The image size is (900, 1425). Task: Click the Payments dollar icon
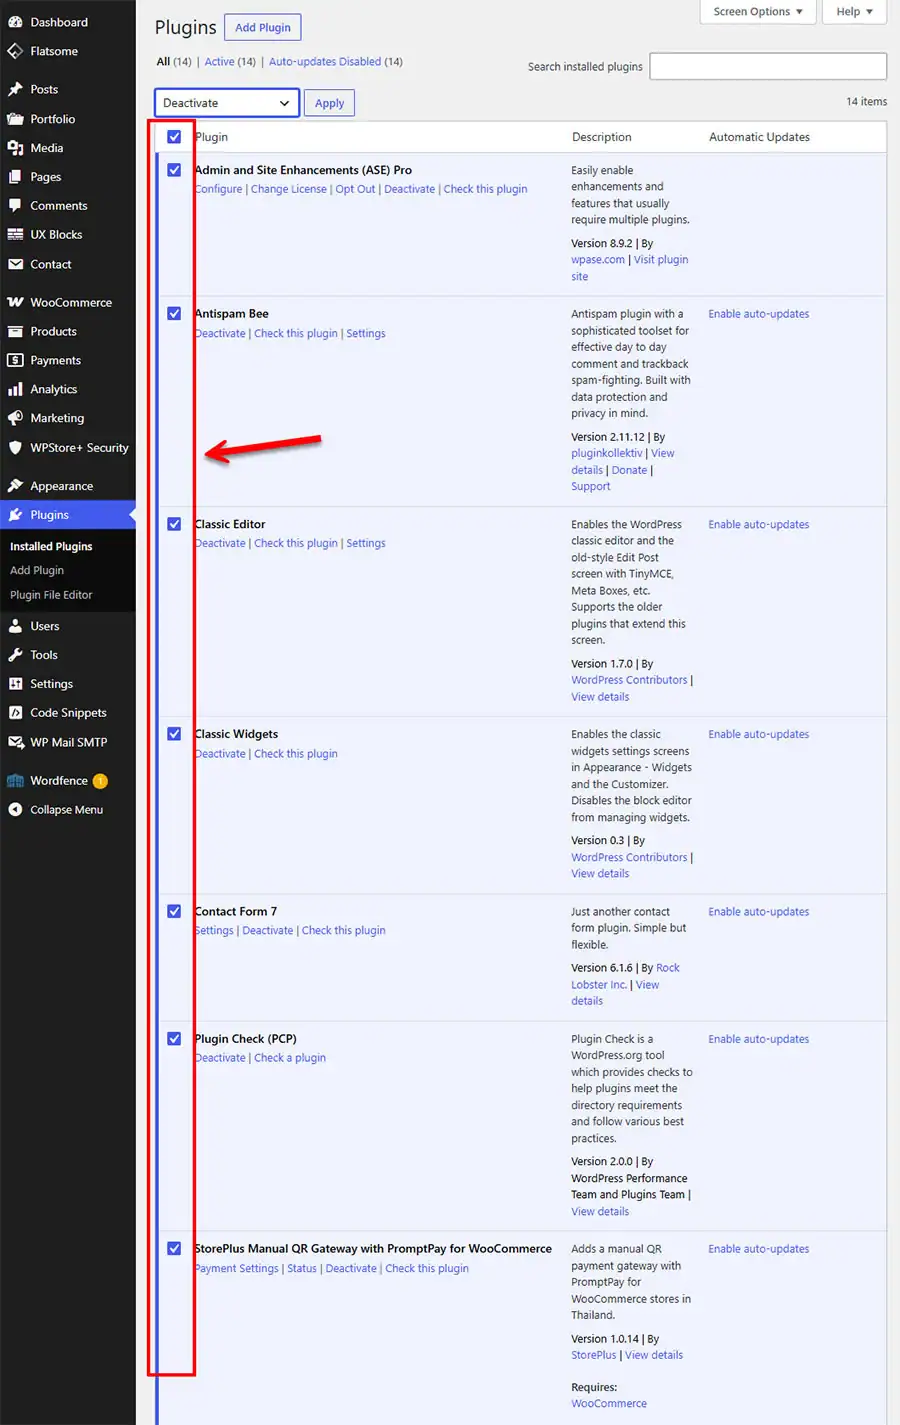[x=15, y=360]
